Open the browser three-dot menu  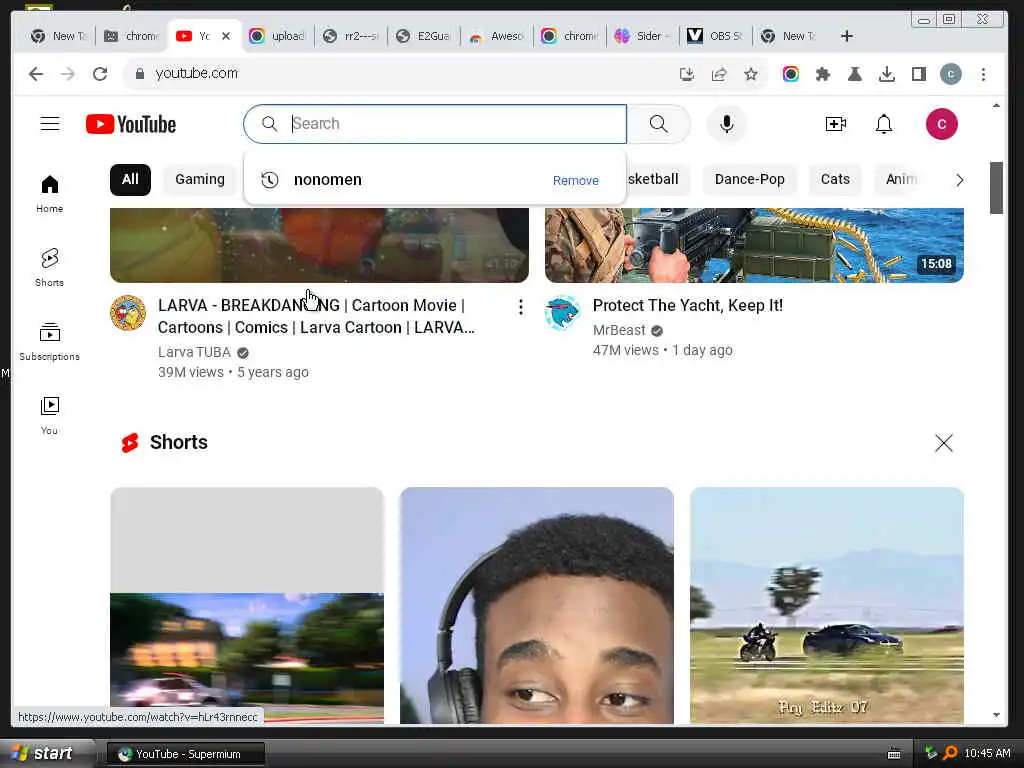click(983, 74)
